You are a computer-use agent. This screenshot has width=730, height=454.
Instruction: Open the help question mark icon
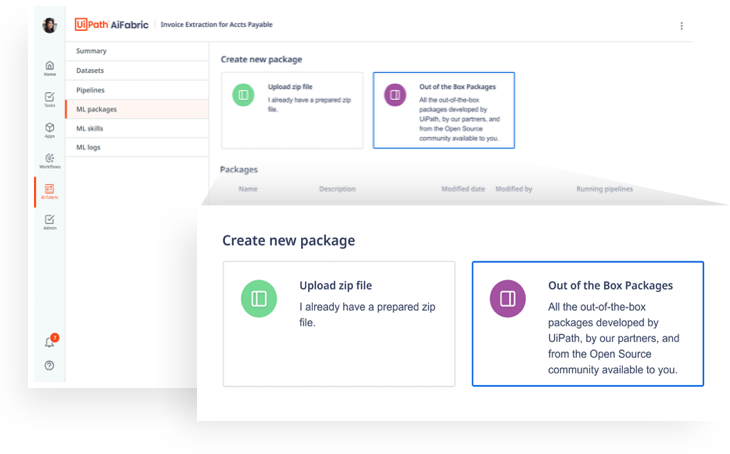49,366
